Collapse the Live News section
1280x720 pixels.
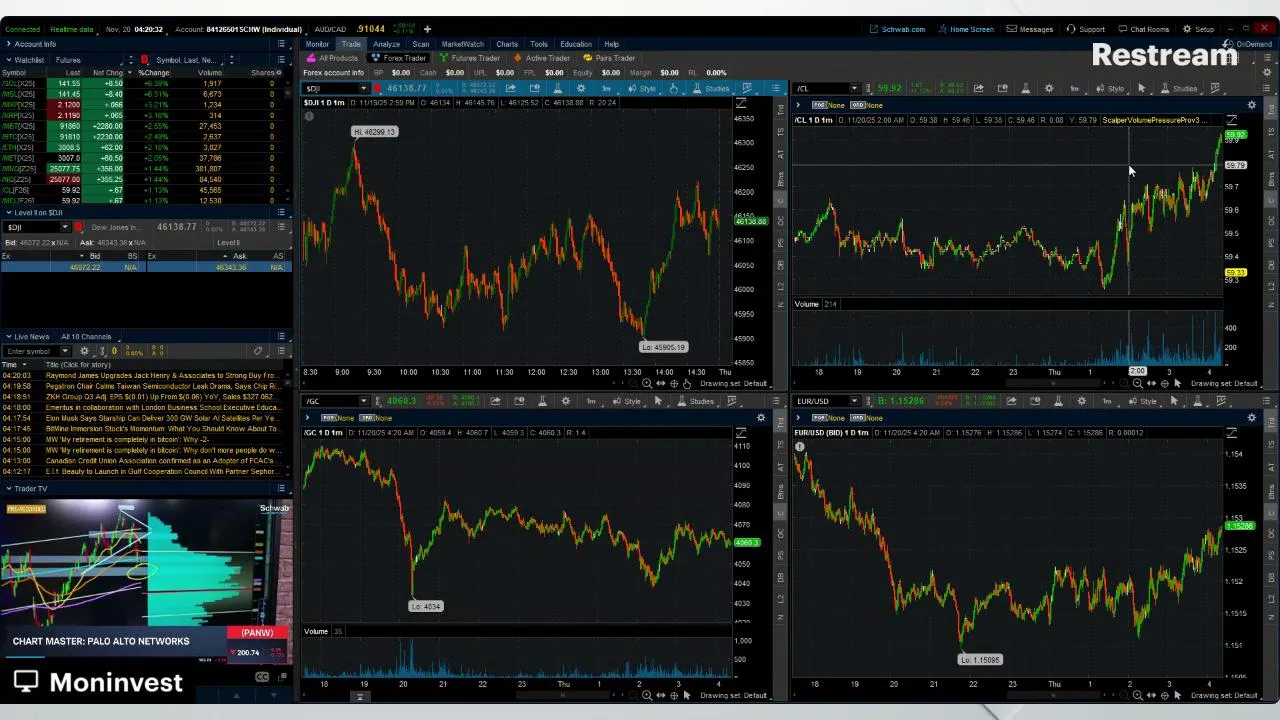coord(9,336)
